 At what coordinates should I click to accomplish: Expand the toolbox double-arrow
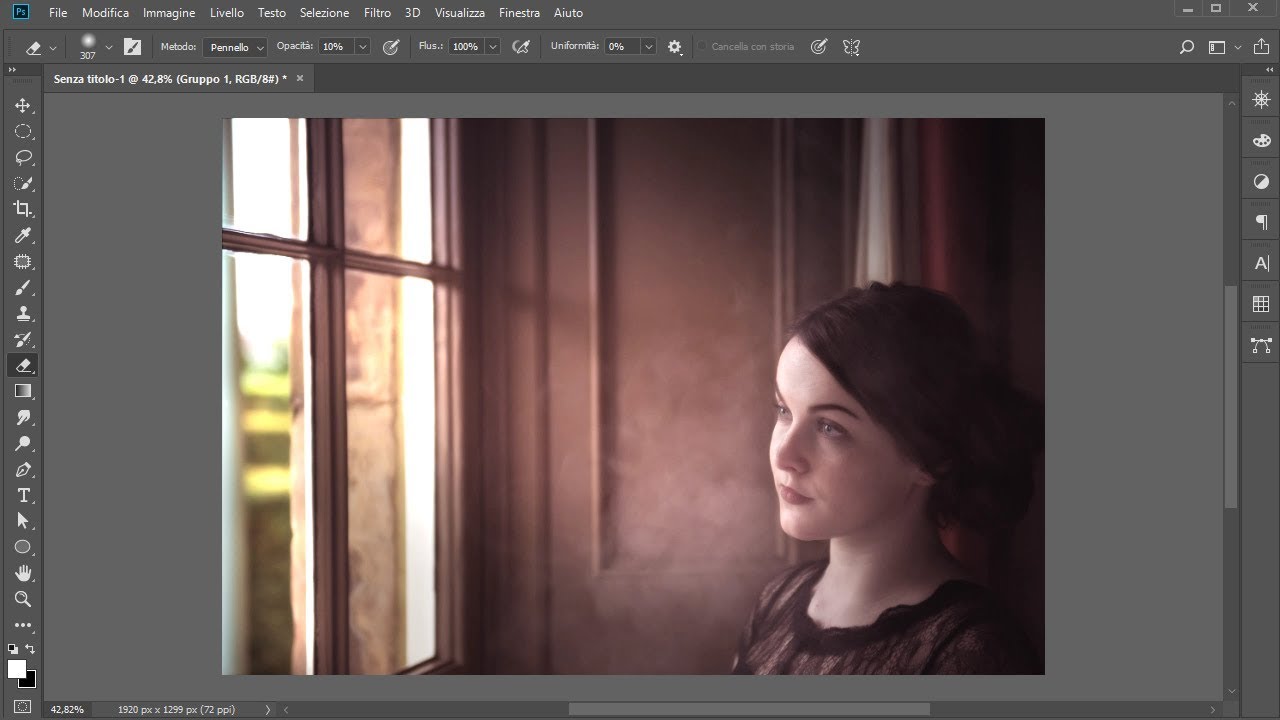tap(12, 69)
